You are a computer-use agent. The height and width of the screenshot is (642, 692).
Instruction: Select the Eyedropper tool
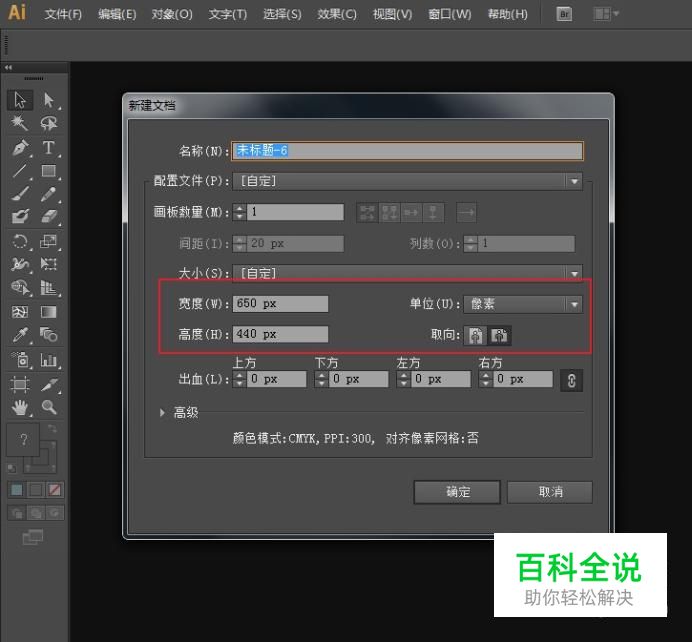(20, 335)
